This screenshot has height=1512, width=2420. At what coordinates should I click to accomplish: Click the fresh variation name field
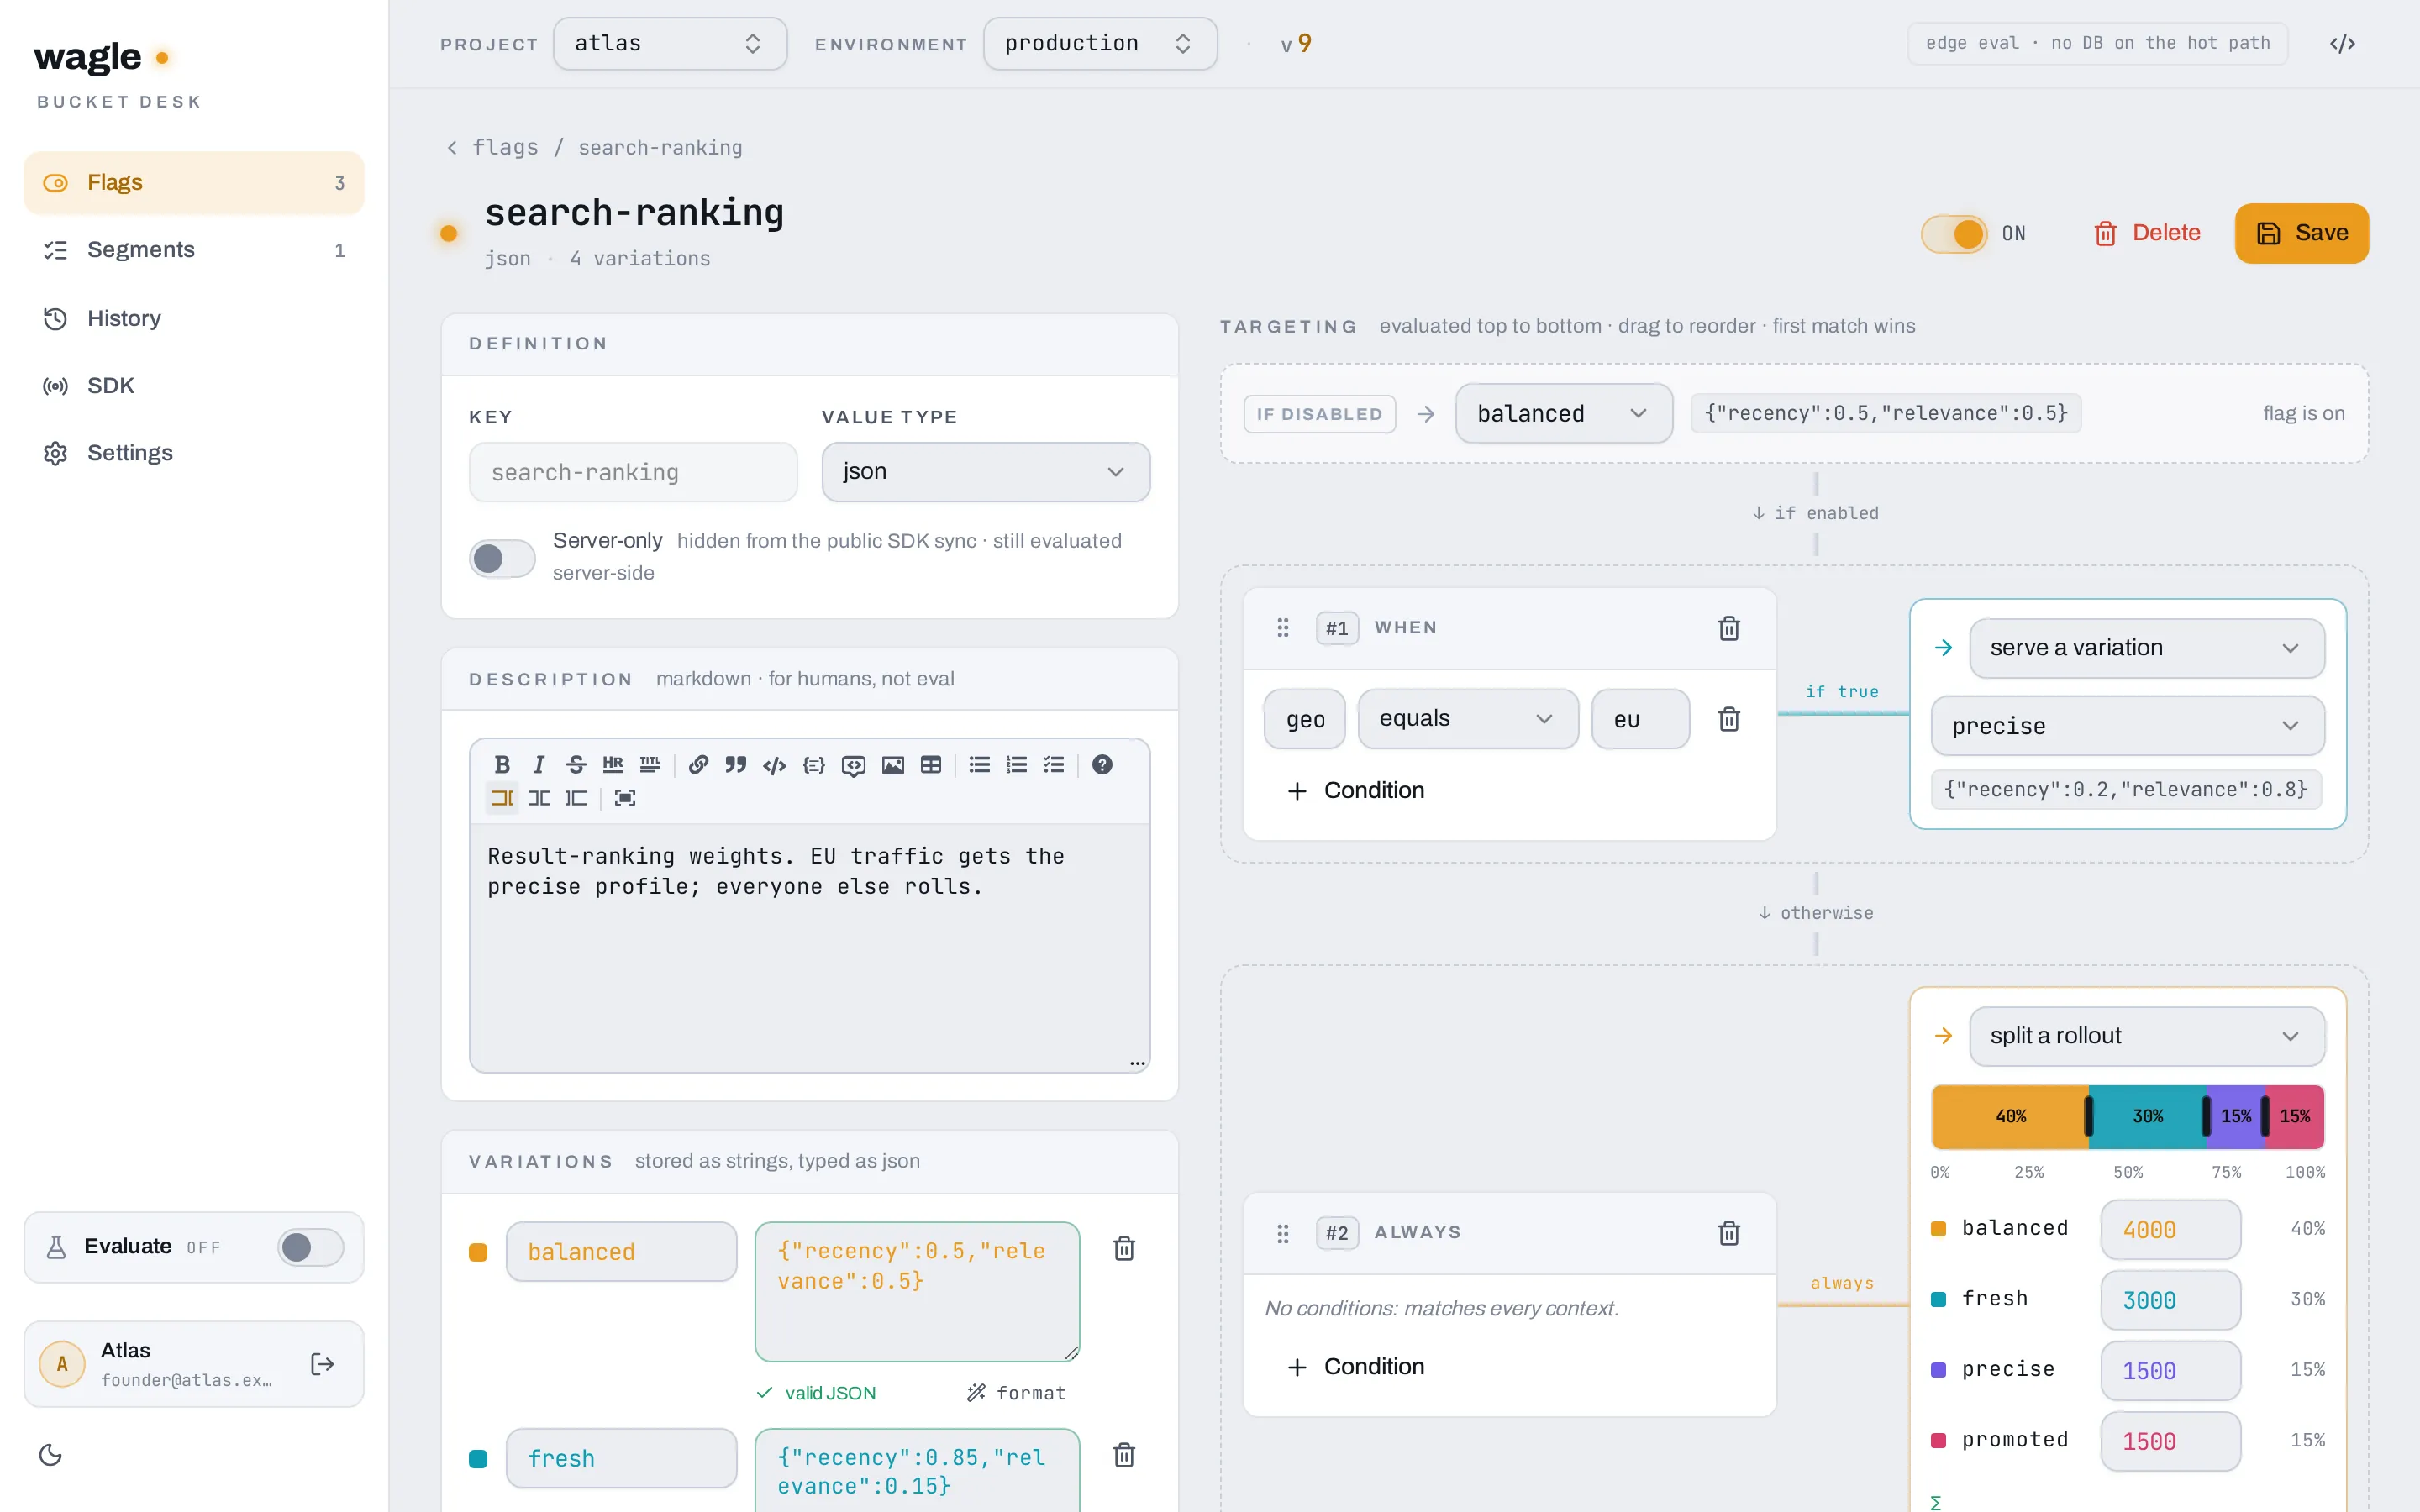coord(621,1458)
